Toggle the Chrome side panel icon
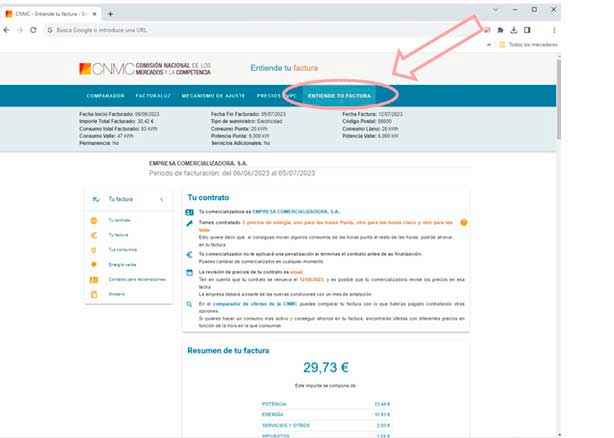This screenshot has width=614, height=438. 527,30
